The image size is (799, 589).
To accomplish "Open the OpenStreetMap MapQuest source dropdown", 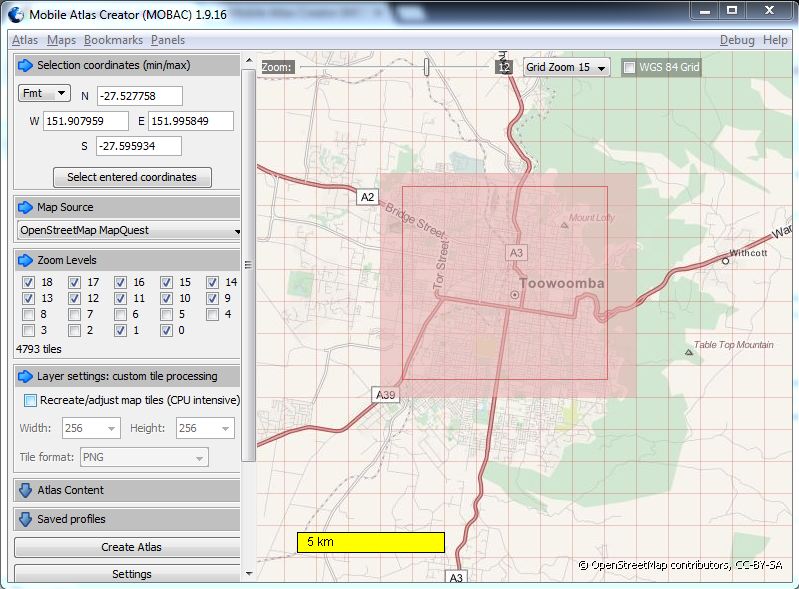I will 129,230.
